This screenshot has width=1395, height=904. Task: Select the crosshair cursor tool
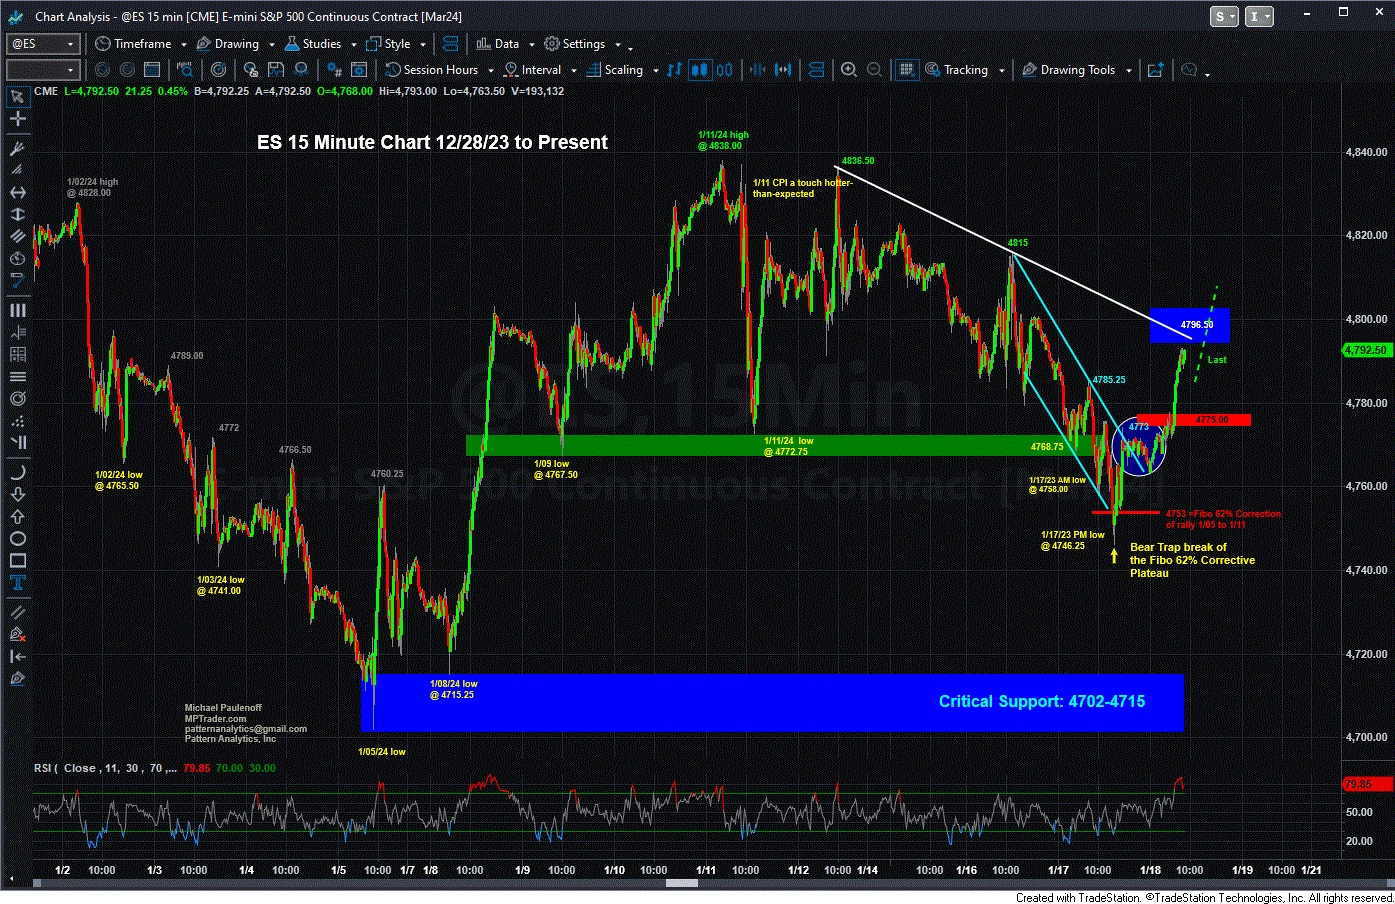(17, 119)
